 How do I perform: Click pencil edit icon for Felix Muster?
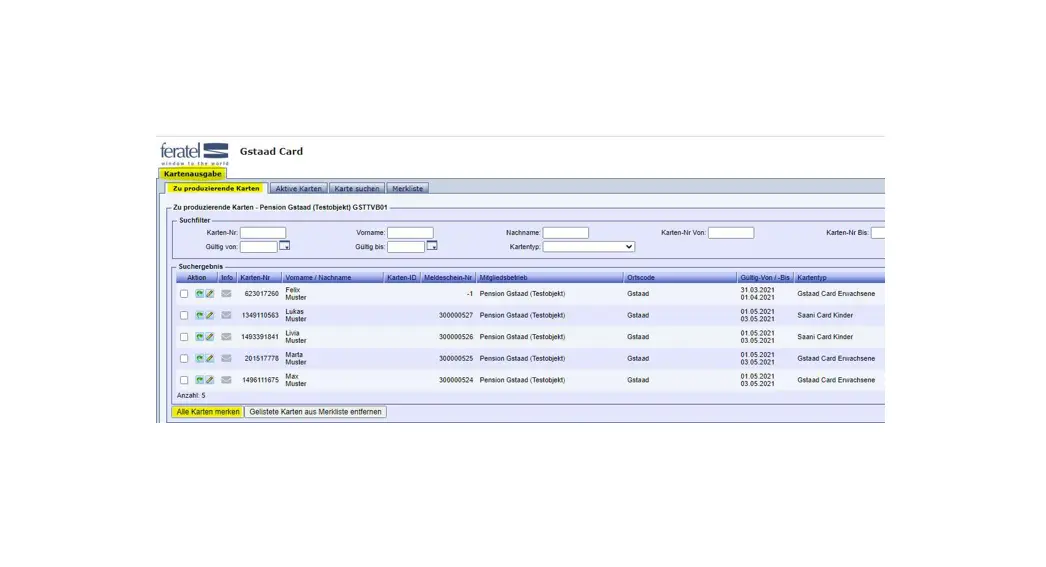point(209,294)
